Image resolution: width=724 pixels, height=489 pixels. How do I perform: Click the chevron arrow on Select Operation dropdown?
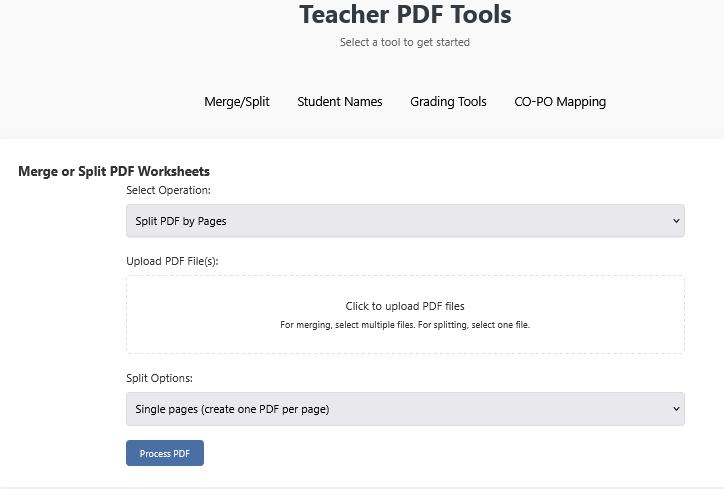tap(676, 221)
